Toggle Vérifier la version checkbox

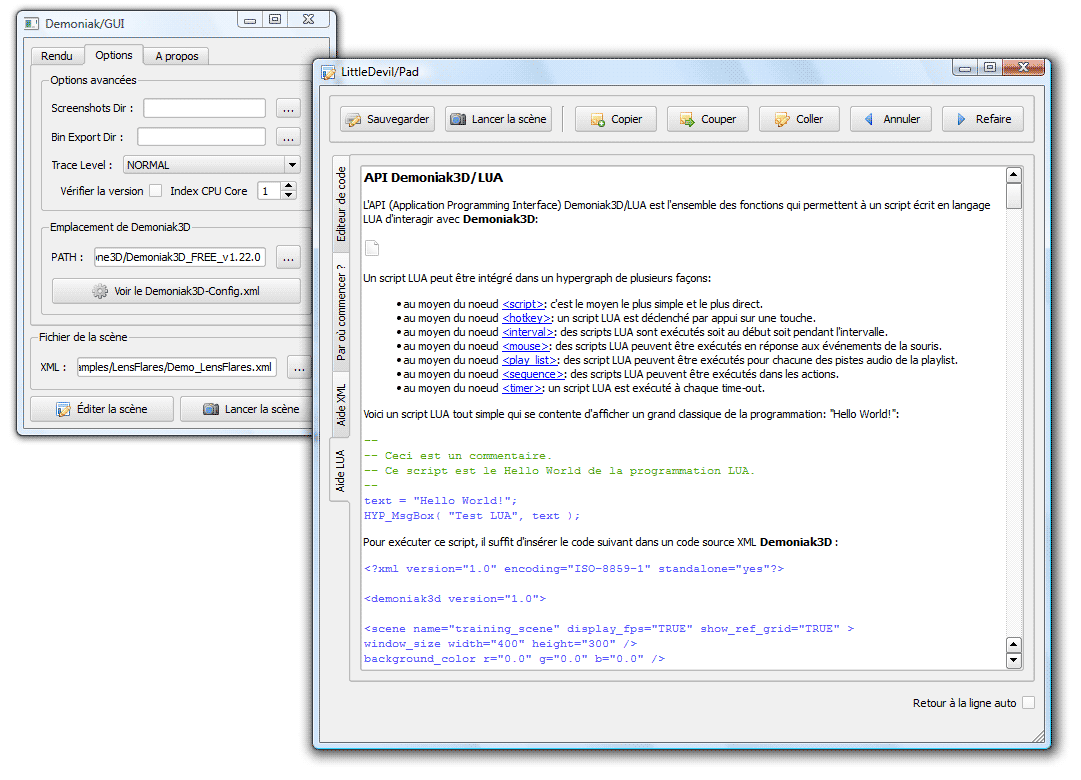tap(156, 191)
